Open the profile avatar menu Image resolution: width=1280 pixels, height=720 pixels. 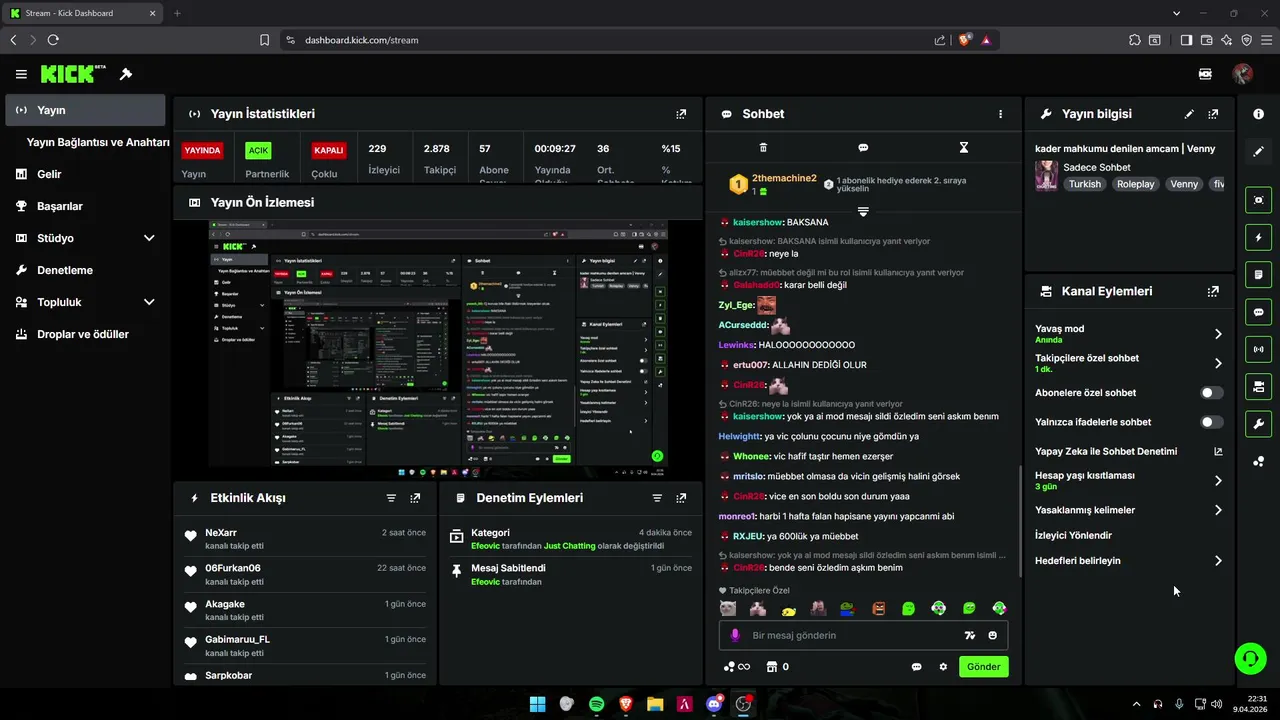(x=1242, y=74)
